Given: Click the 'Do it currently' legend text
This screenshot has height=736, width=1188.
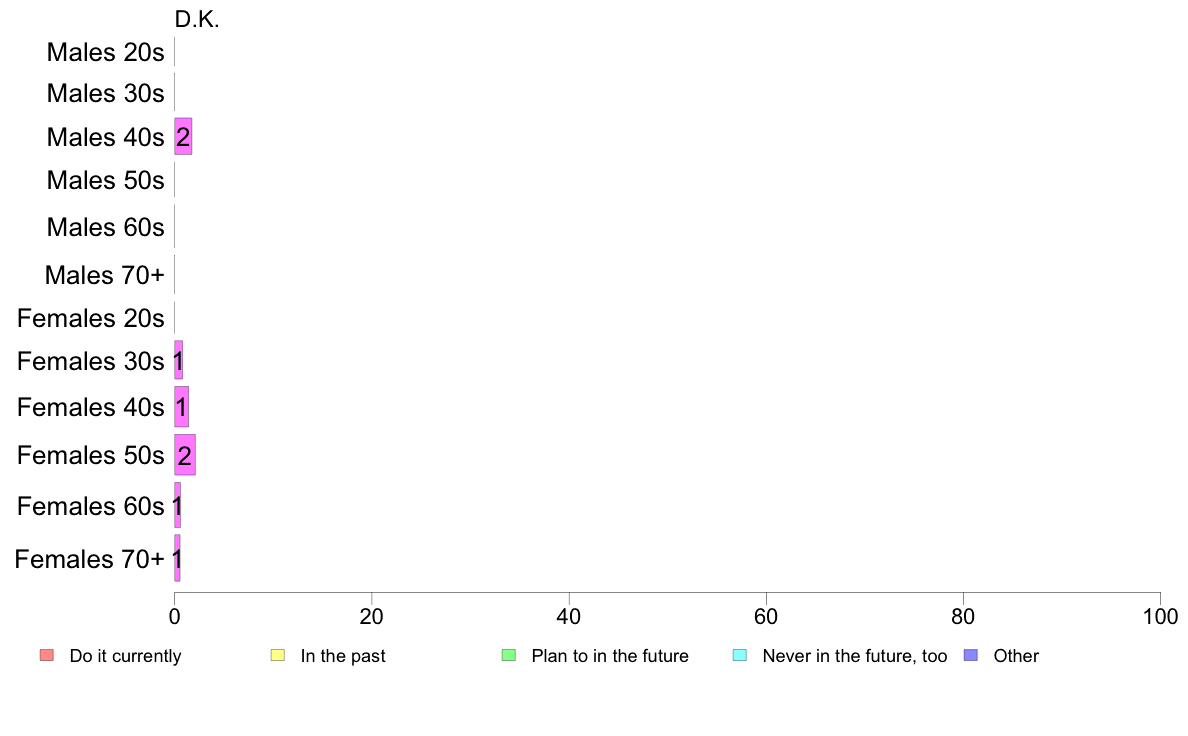Looking at the screenshot, I should pyautogui.click(x=126, y=656).
